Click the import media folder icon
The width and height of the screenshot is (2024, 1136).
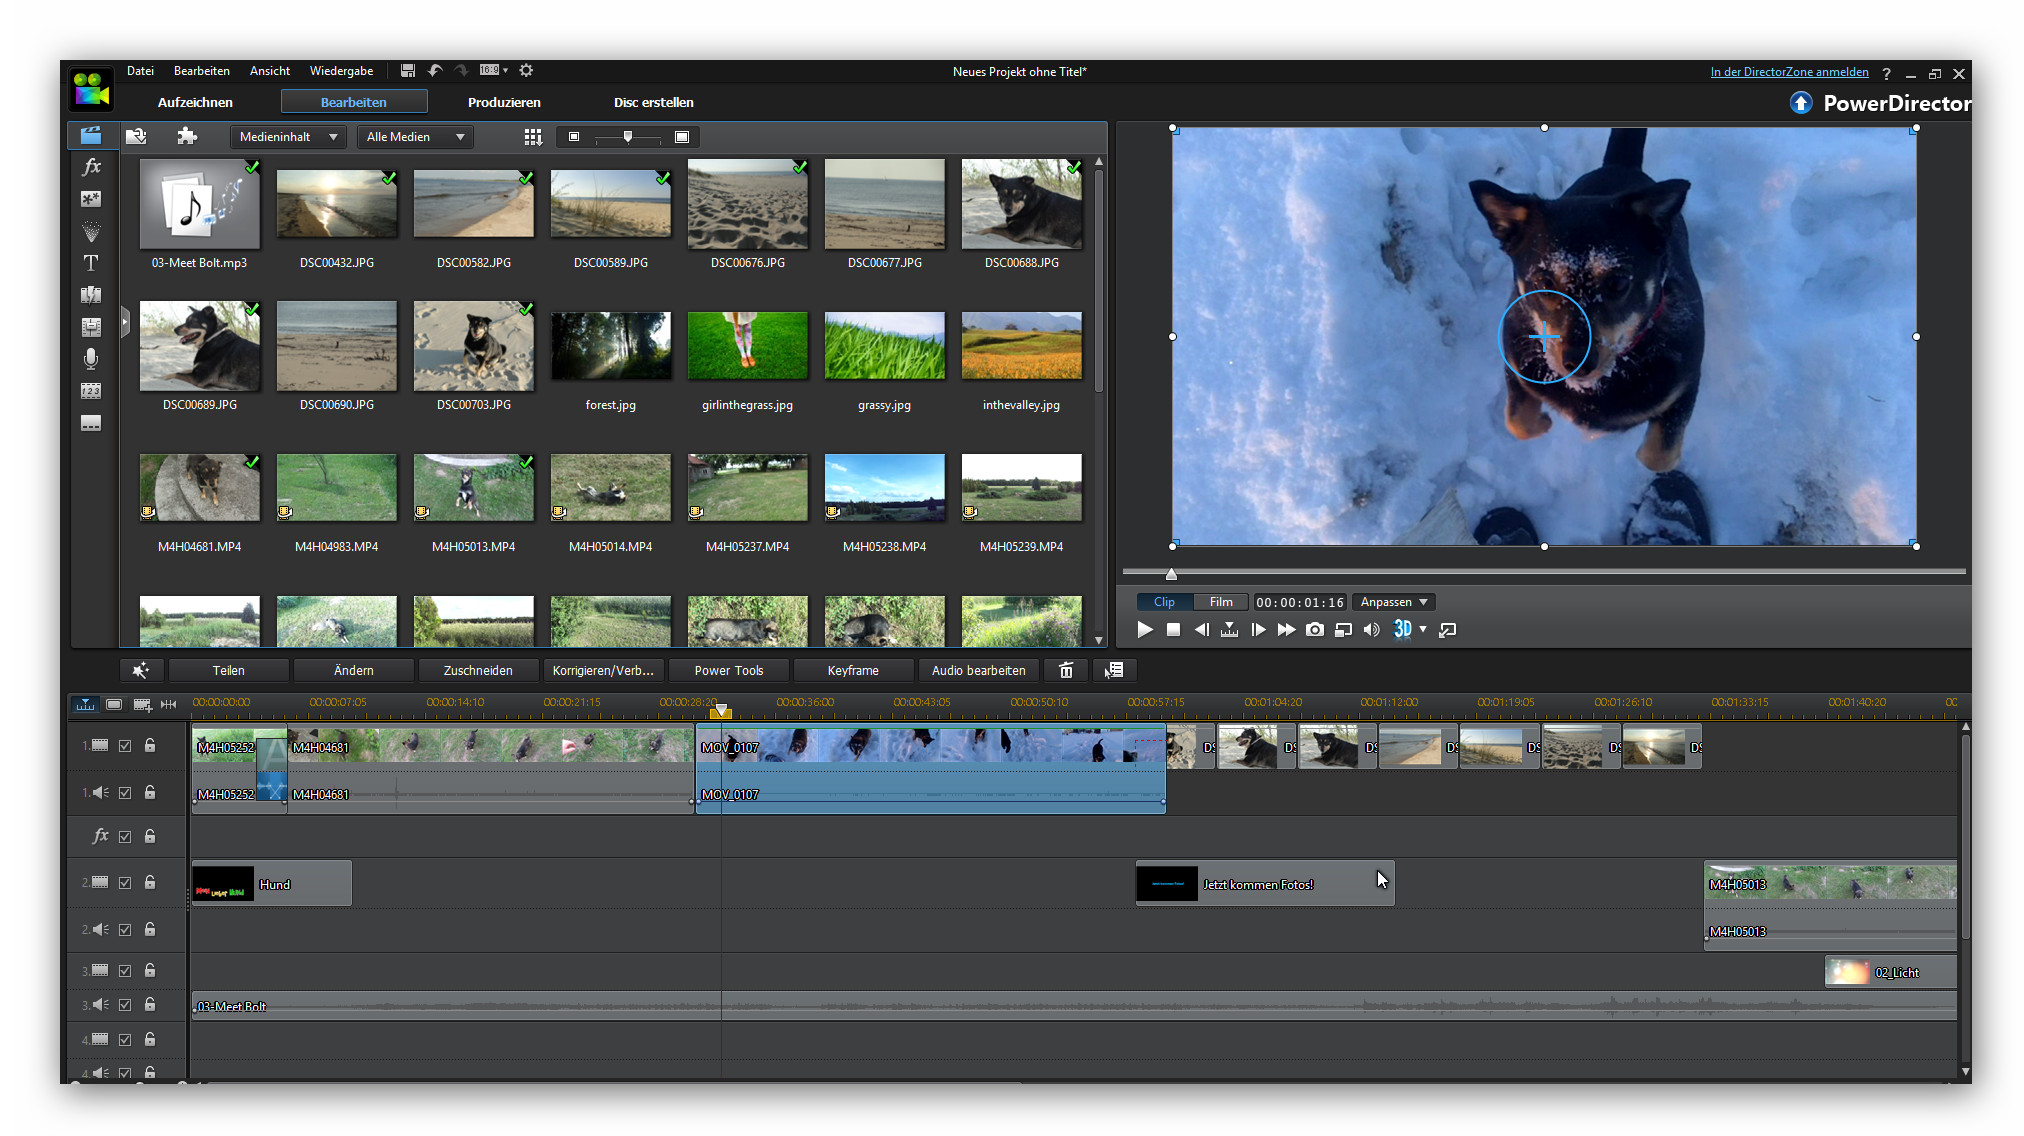136,137
